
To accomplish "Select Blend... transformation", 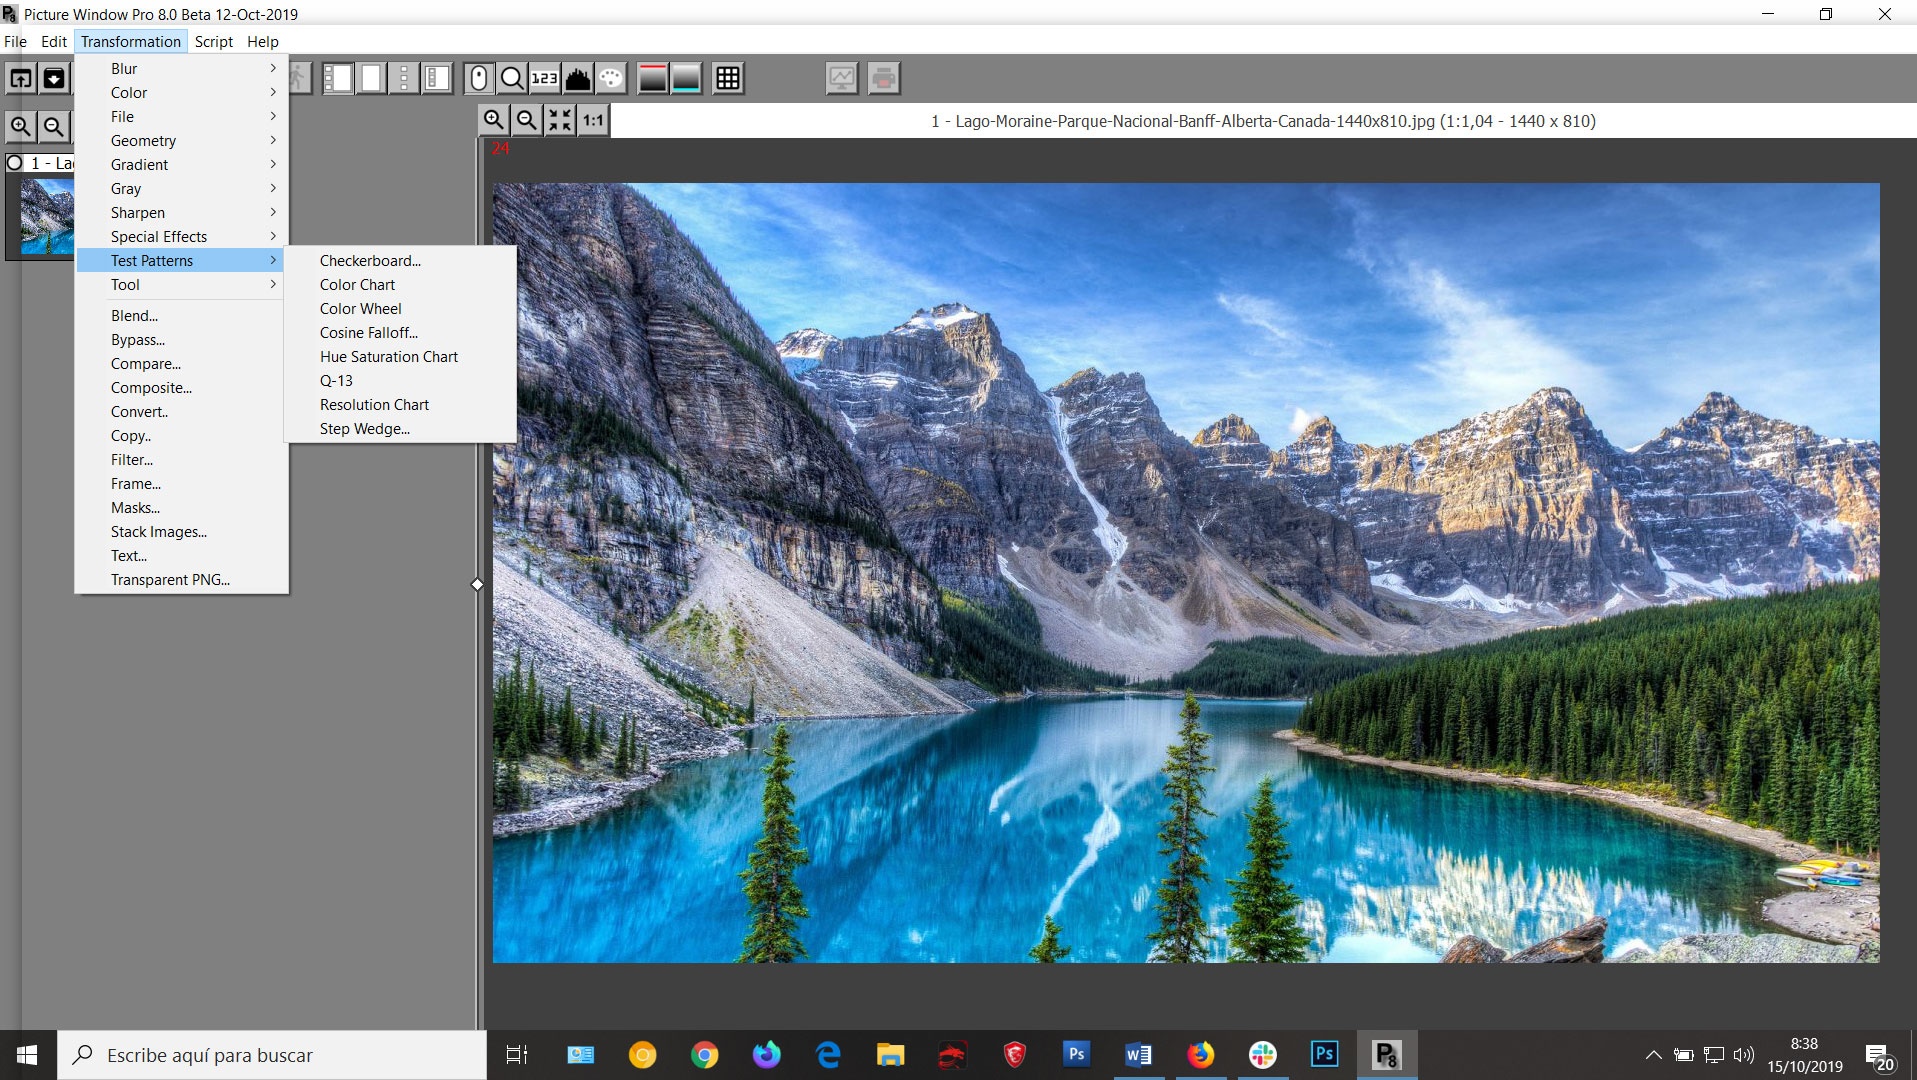I will (x=182, y=315).
